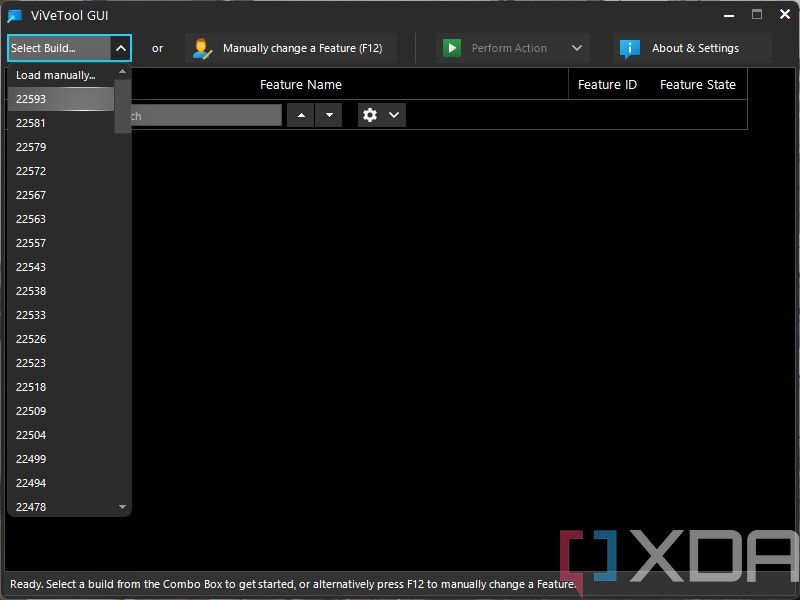
Task: Select build 22499 in the dropdown list
Action: [61, 459]
